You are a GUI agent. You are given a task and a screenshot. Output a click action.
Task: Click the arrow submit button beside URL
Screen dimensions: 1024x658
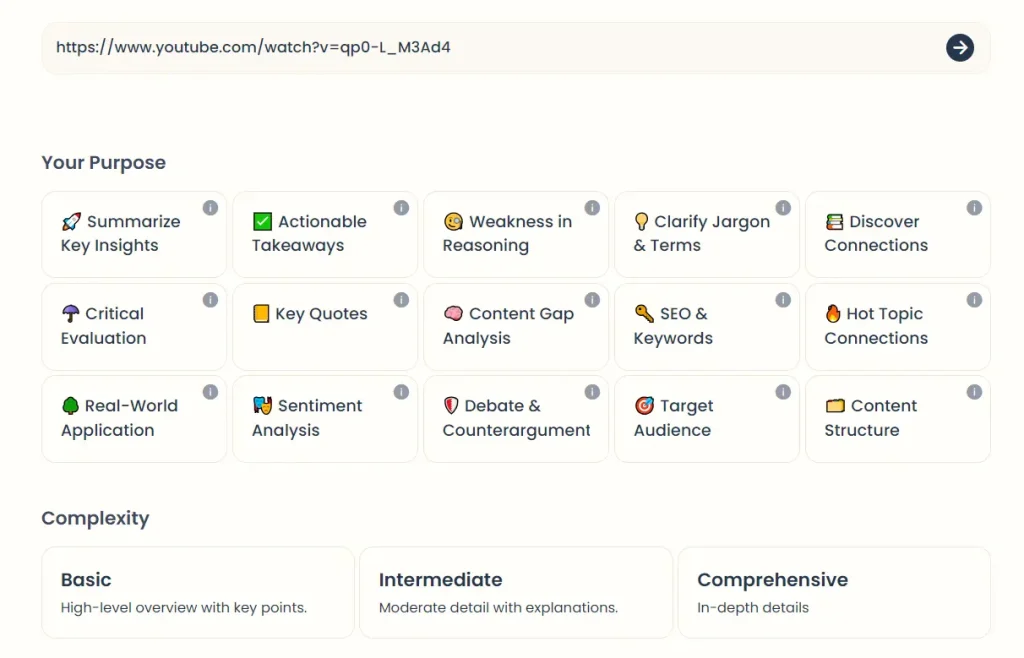(x=959, y=47)
